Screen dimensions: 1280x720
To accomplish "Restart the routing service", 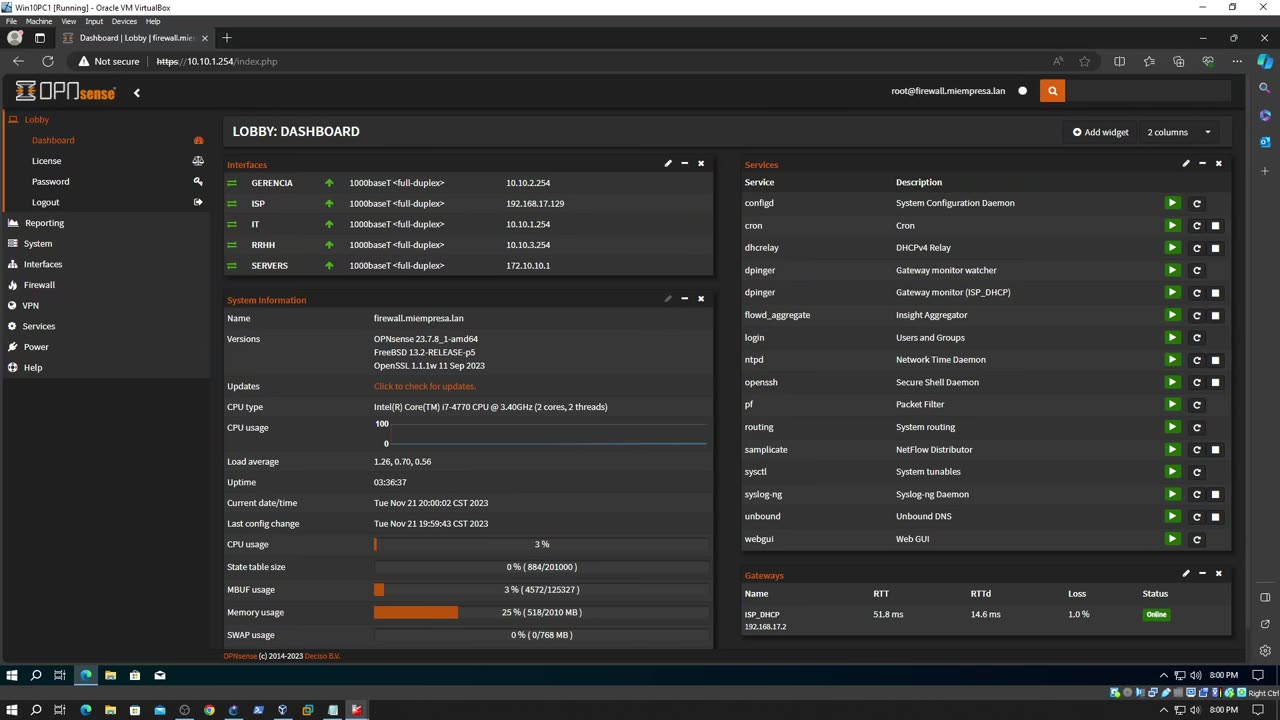I will coord(1196,428).
